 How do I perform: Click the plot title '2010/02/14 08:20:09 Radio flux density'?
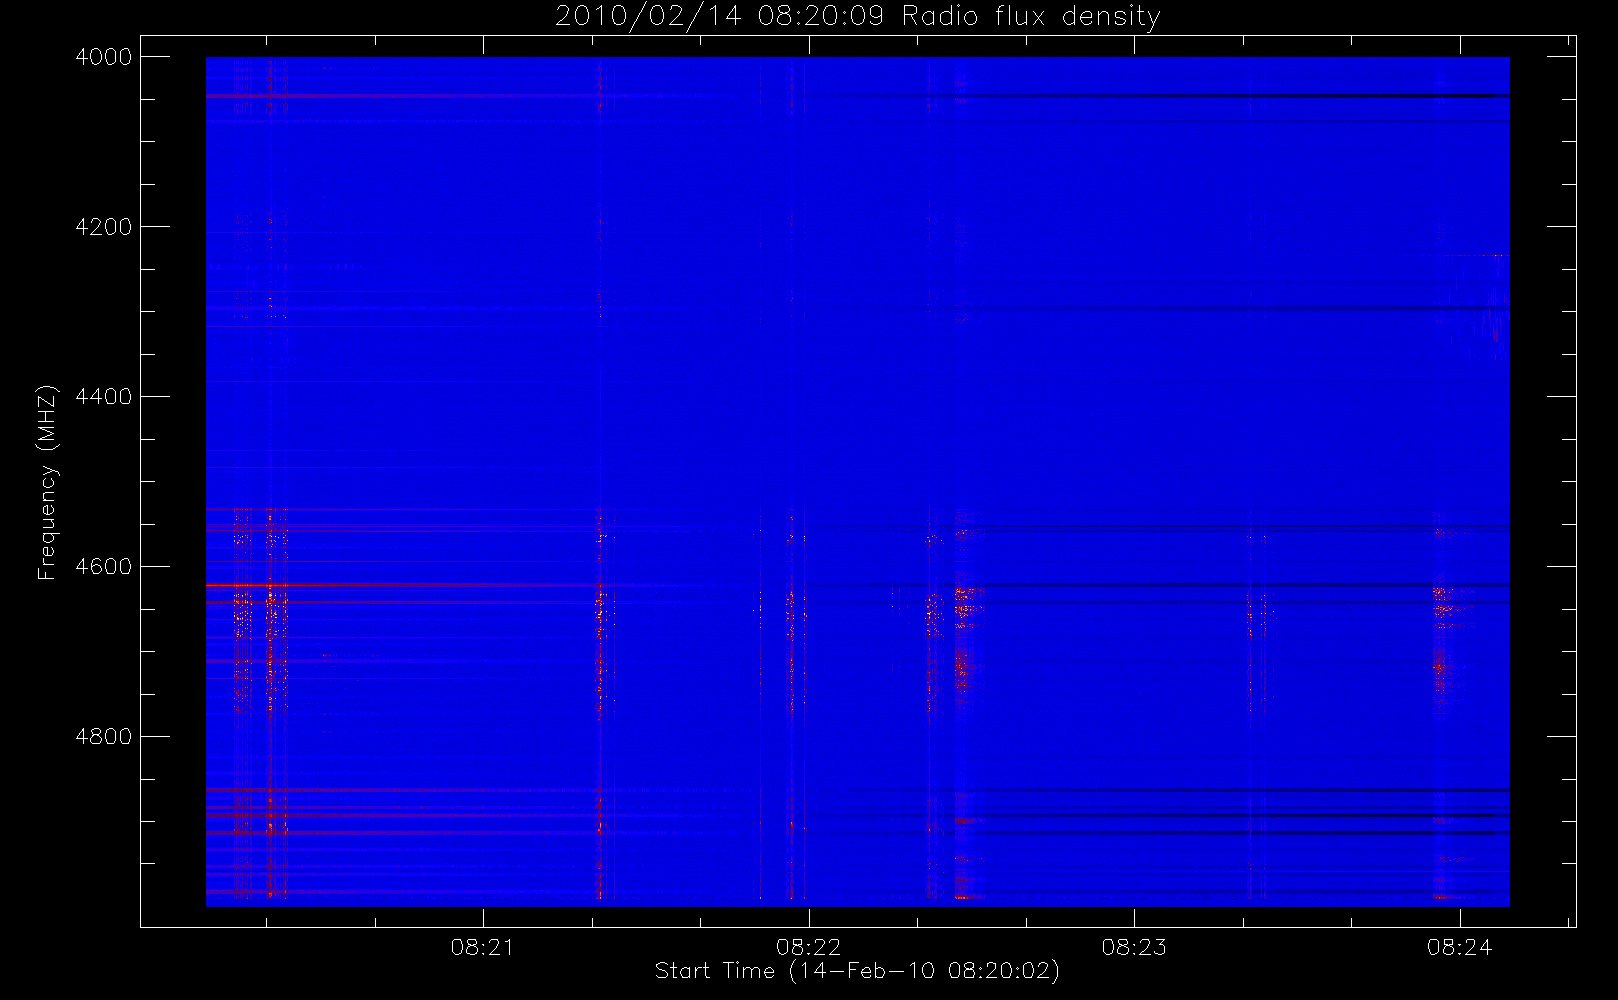[858, 17]
